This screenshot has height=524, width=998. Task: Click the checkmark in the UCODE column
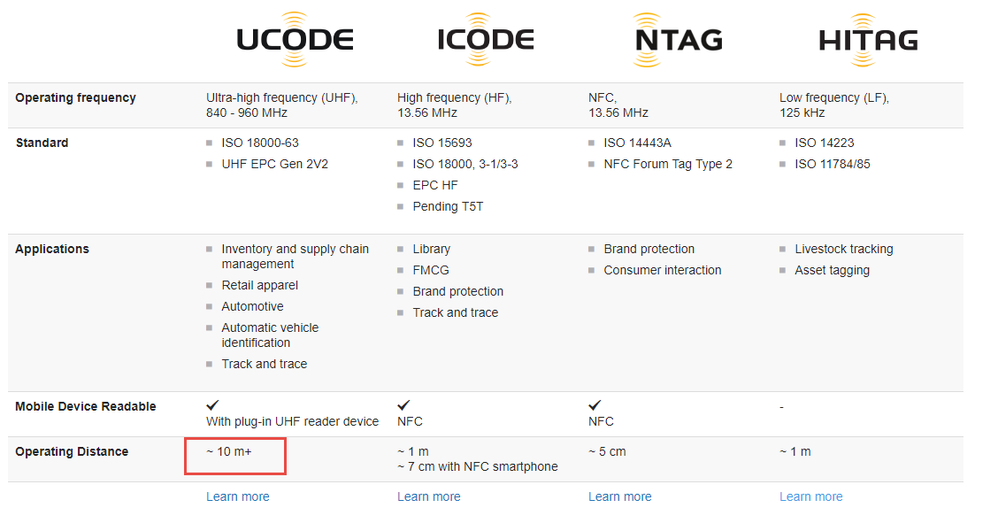coord(213,405)
